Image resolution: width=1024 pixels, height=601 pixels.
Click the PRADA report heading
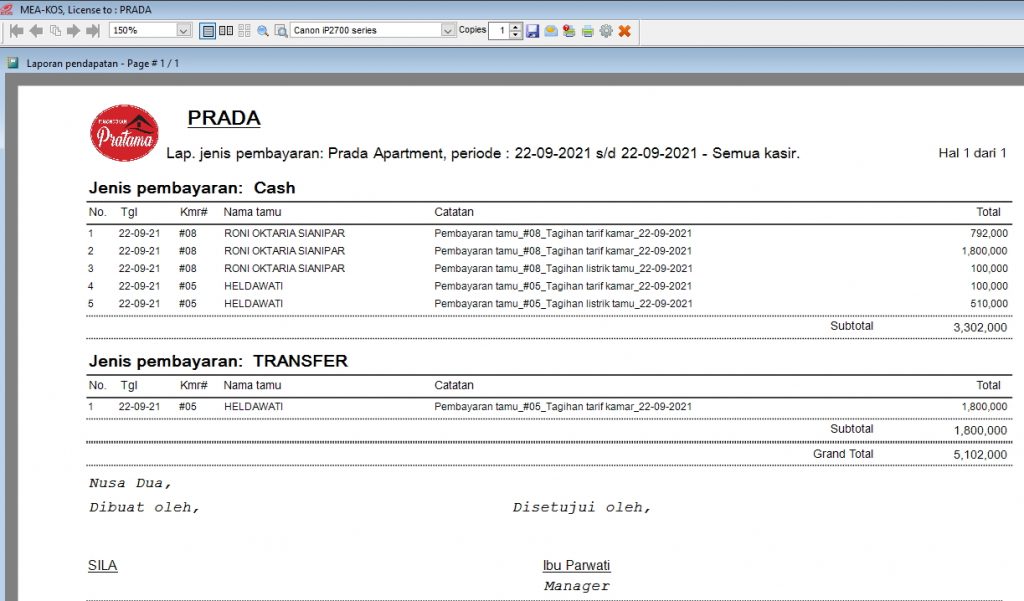coord(224,118)
